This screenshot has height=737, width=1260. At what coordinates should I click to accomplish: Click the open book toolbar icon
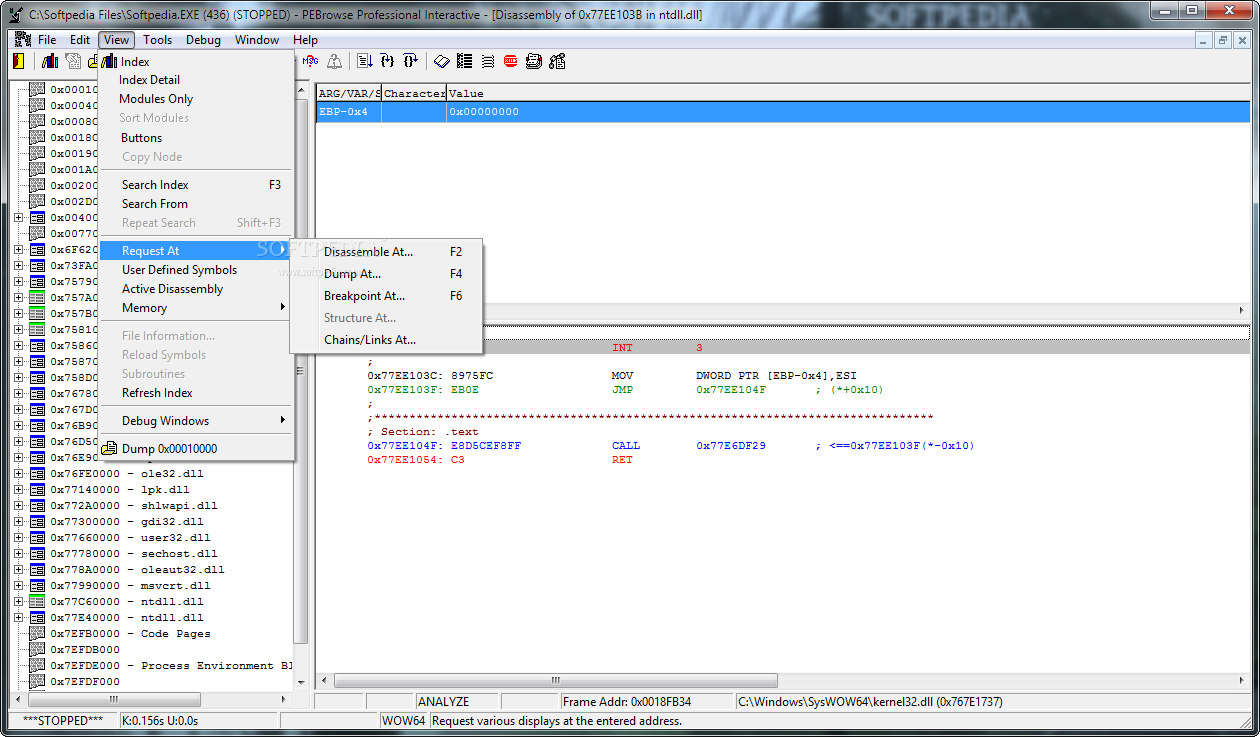coord(442,61)
